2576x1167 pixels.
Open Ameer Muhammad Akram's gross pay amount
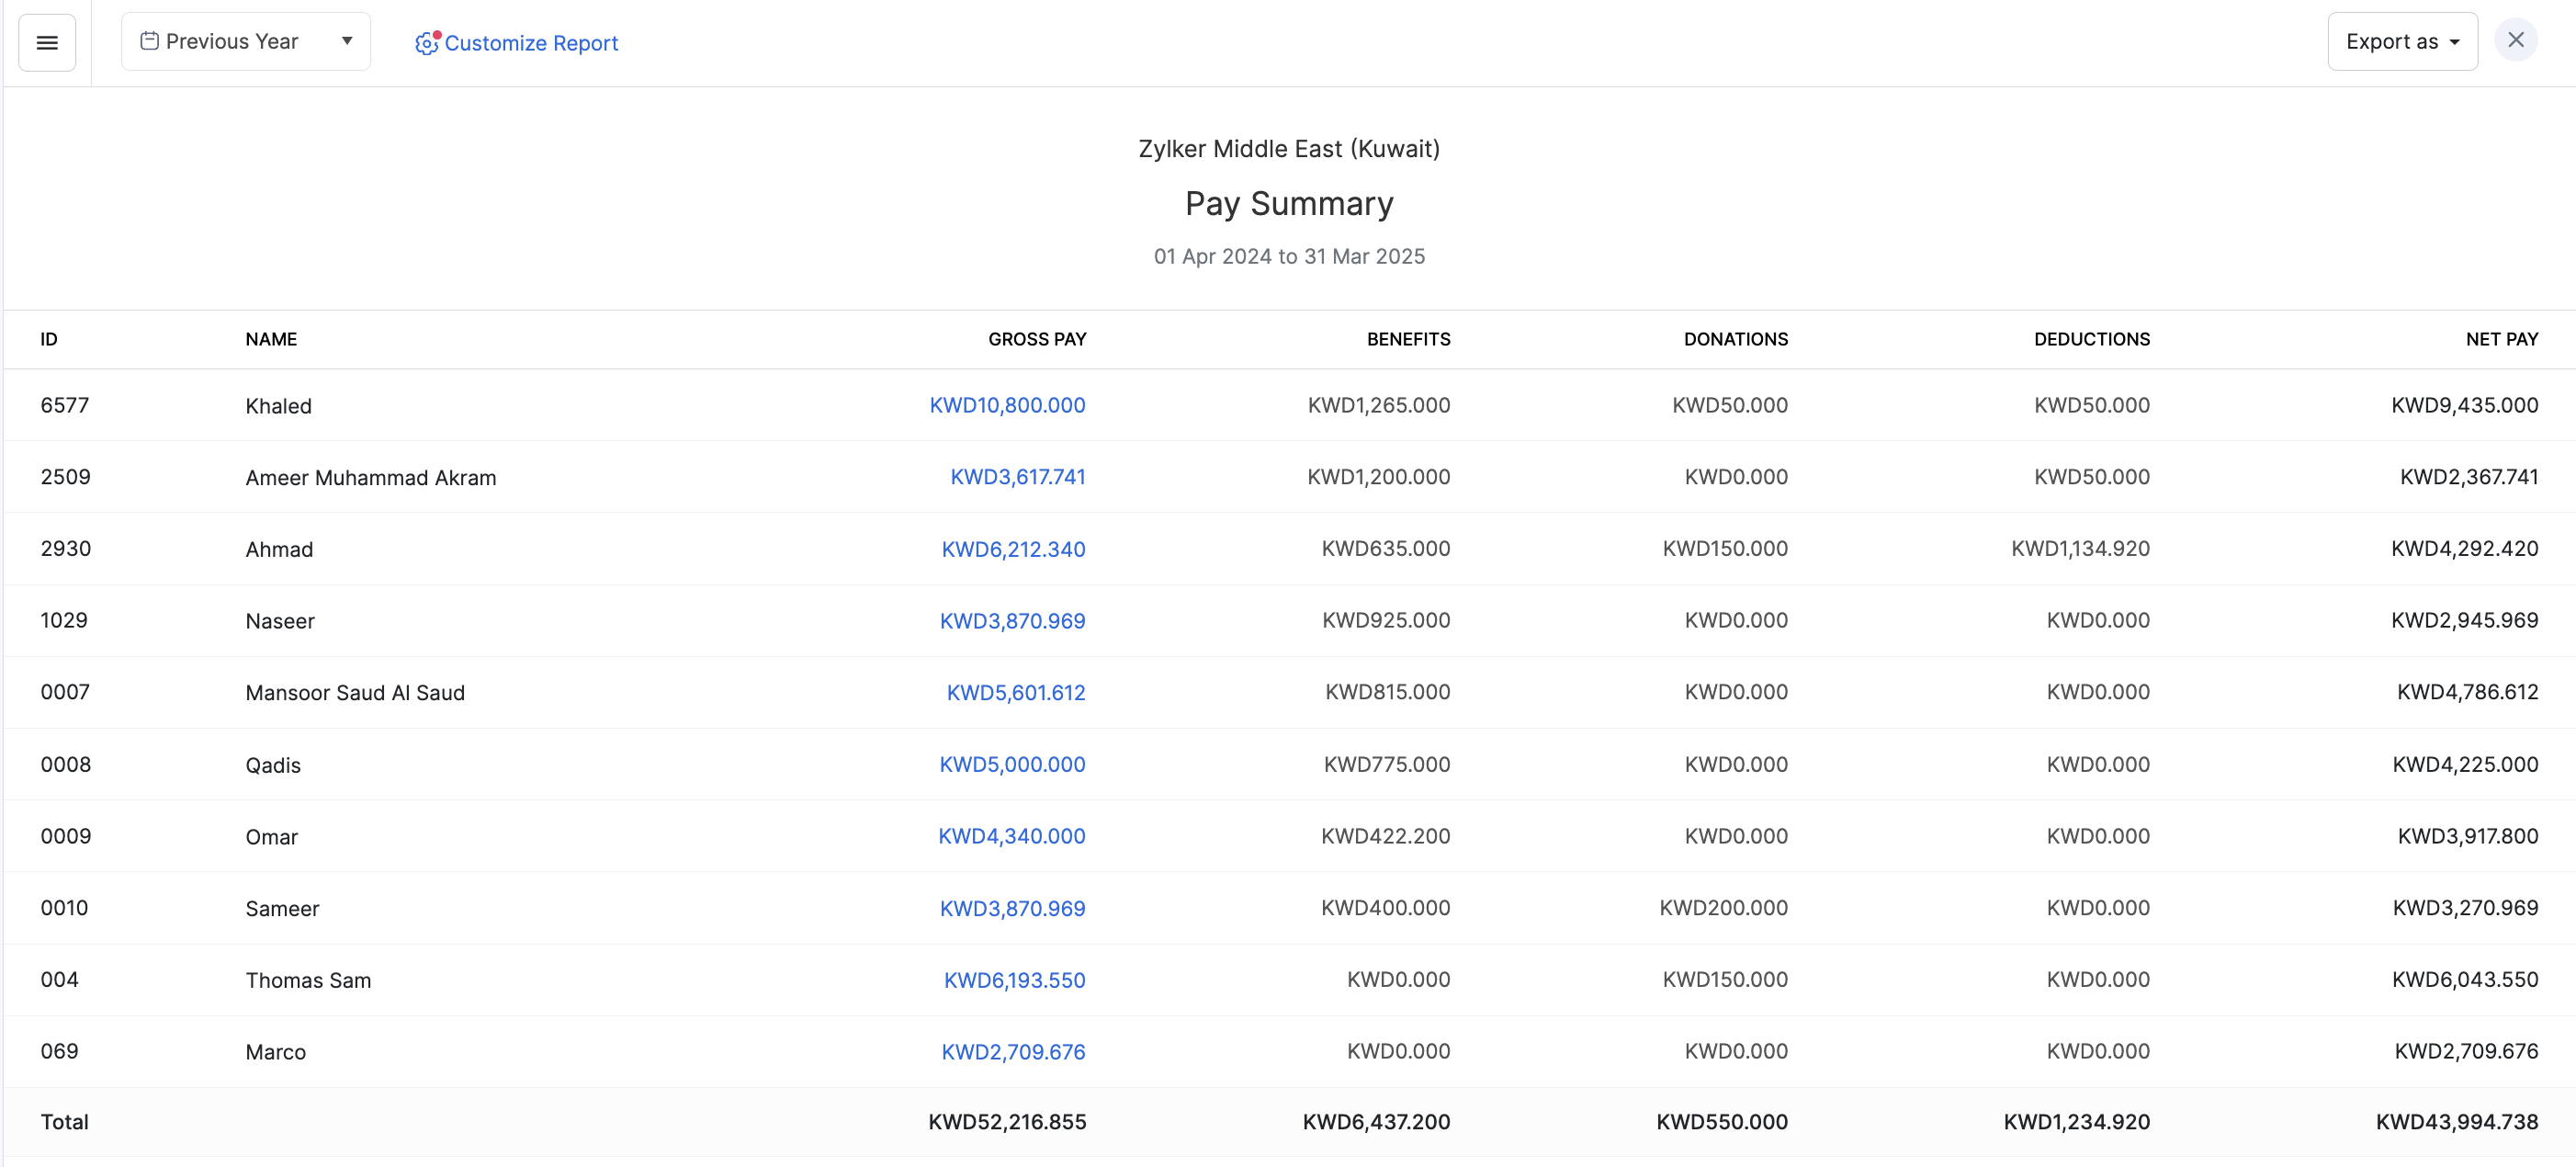(1016, 477)
